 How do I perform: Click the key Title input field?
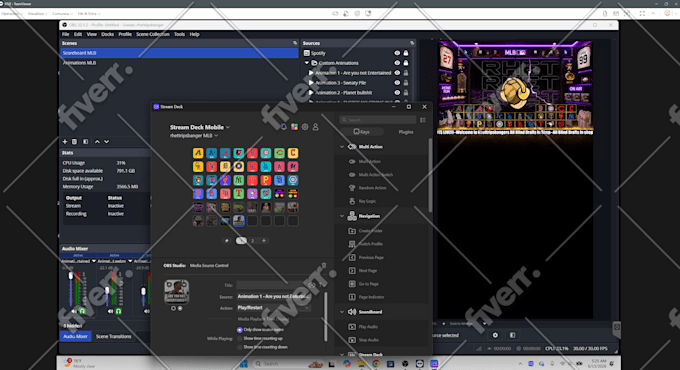click(x=272, y=285)
